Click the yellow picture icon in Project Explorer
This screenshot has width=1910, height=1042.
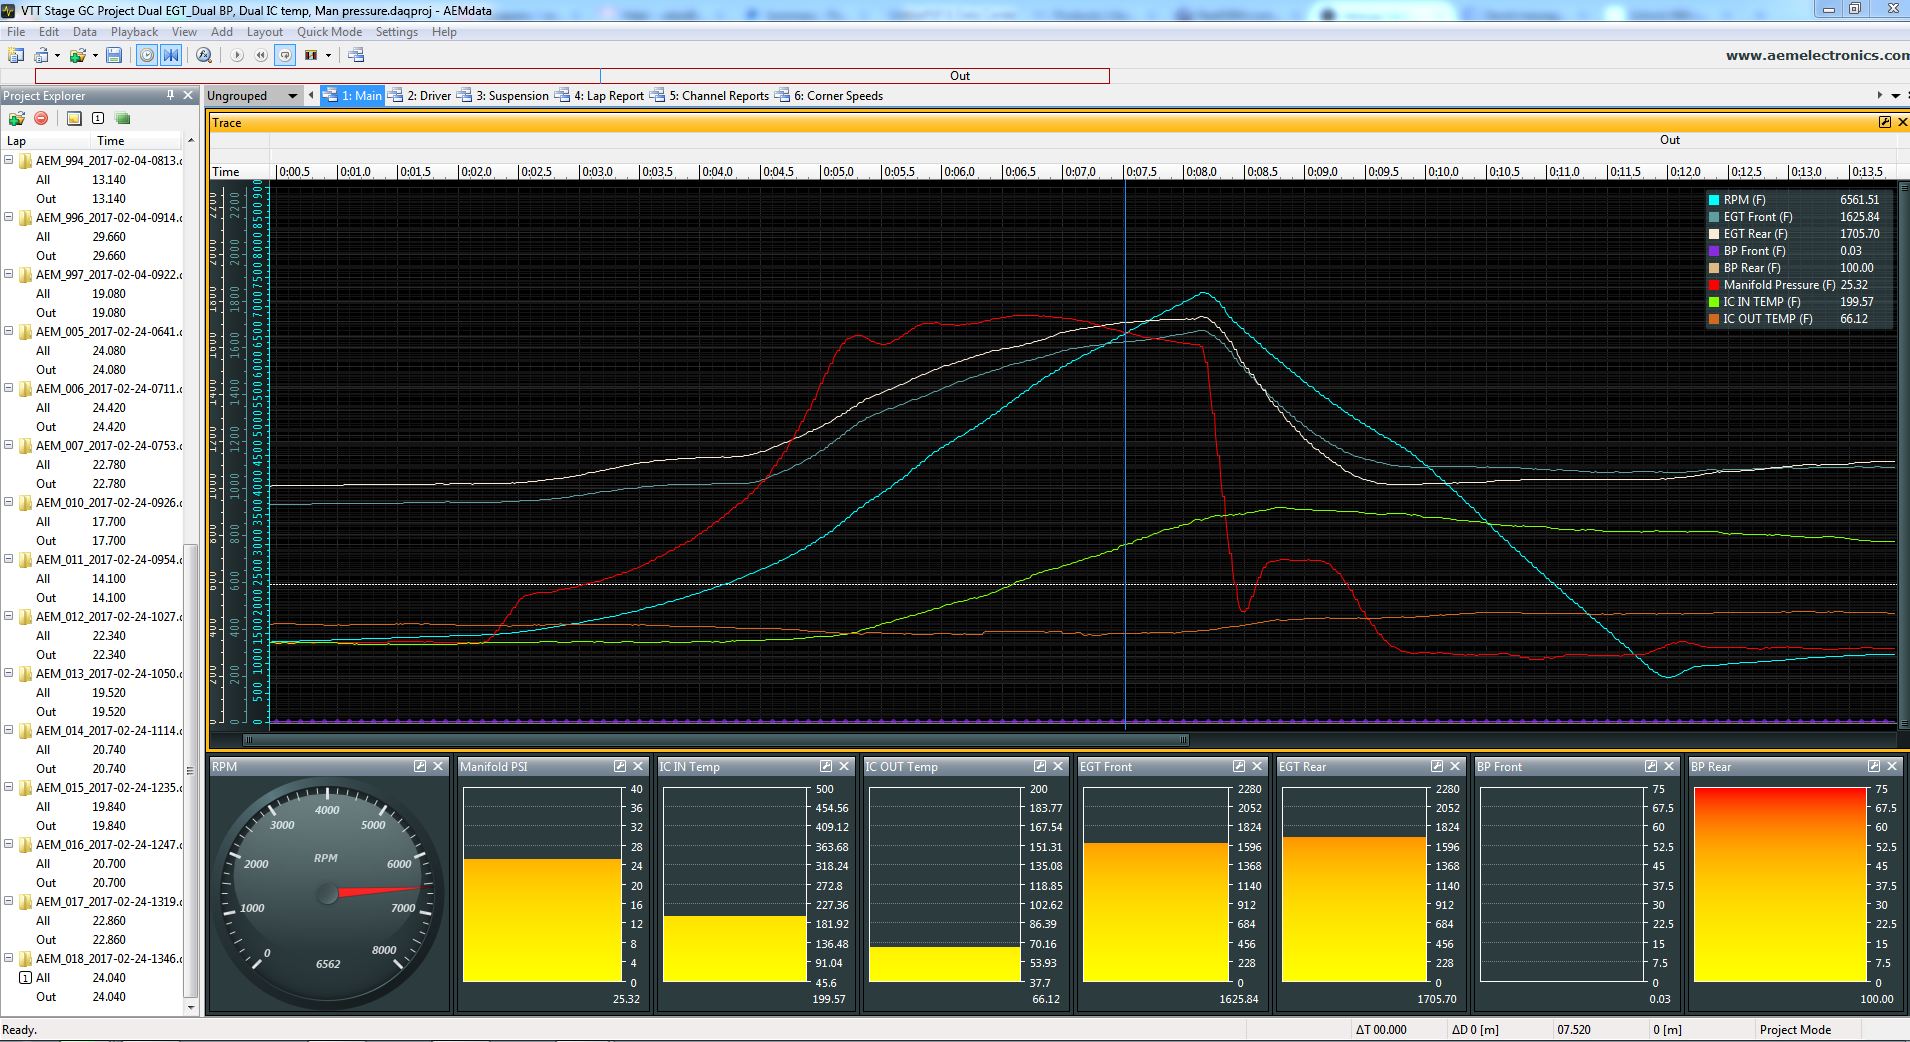pyautogui.click(x=74, y=118)
